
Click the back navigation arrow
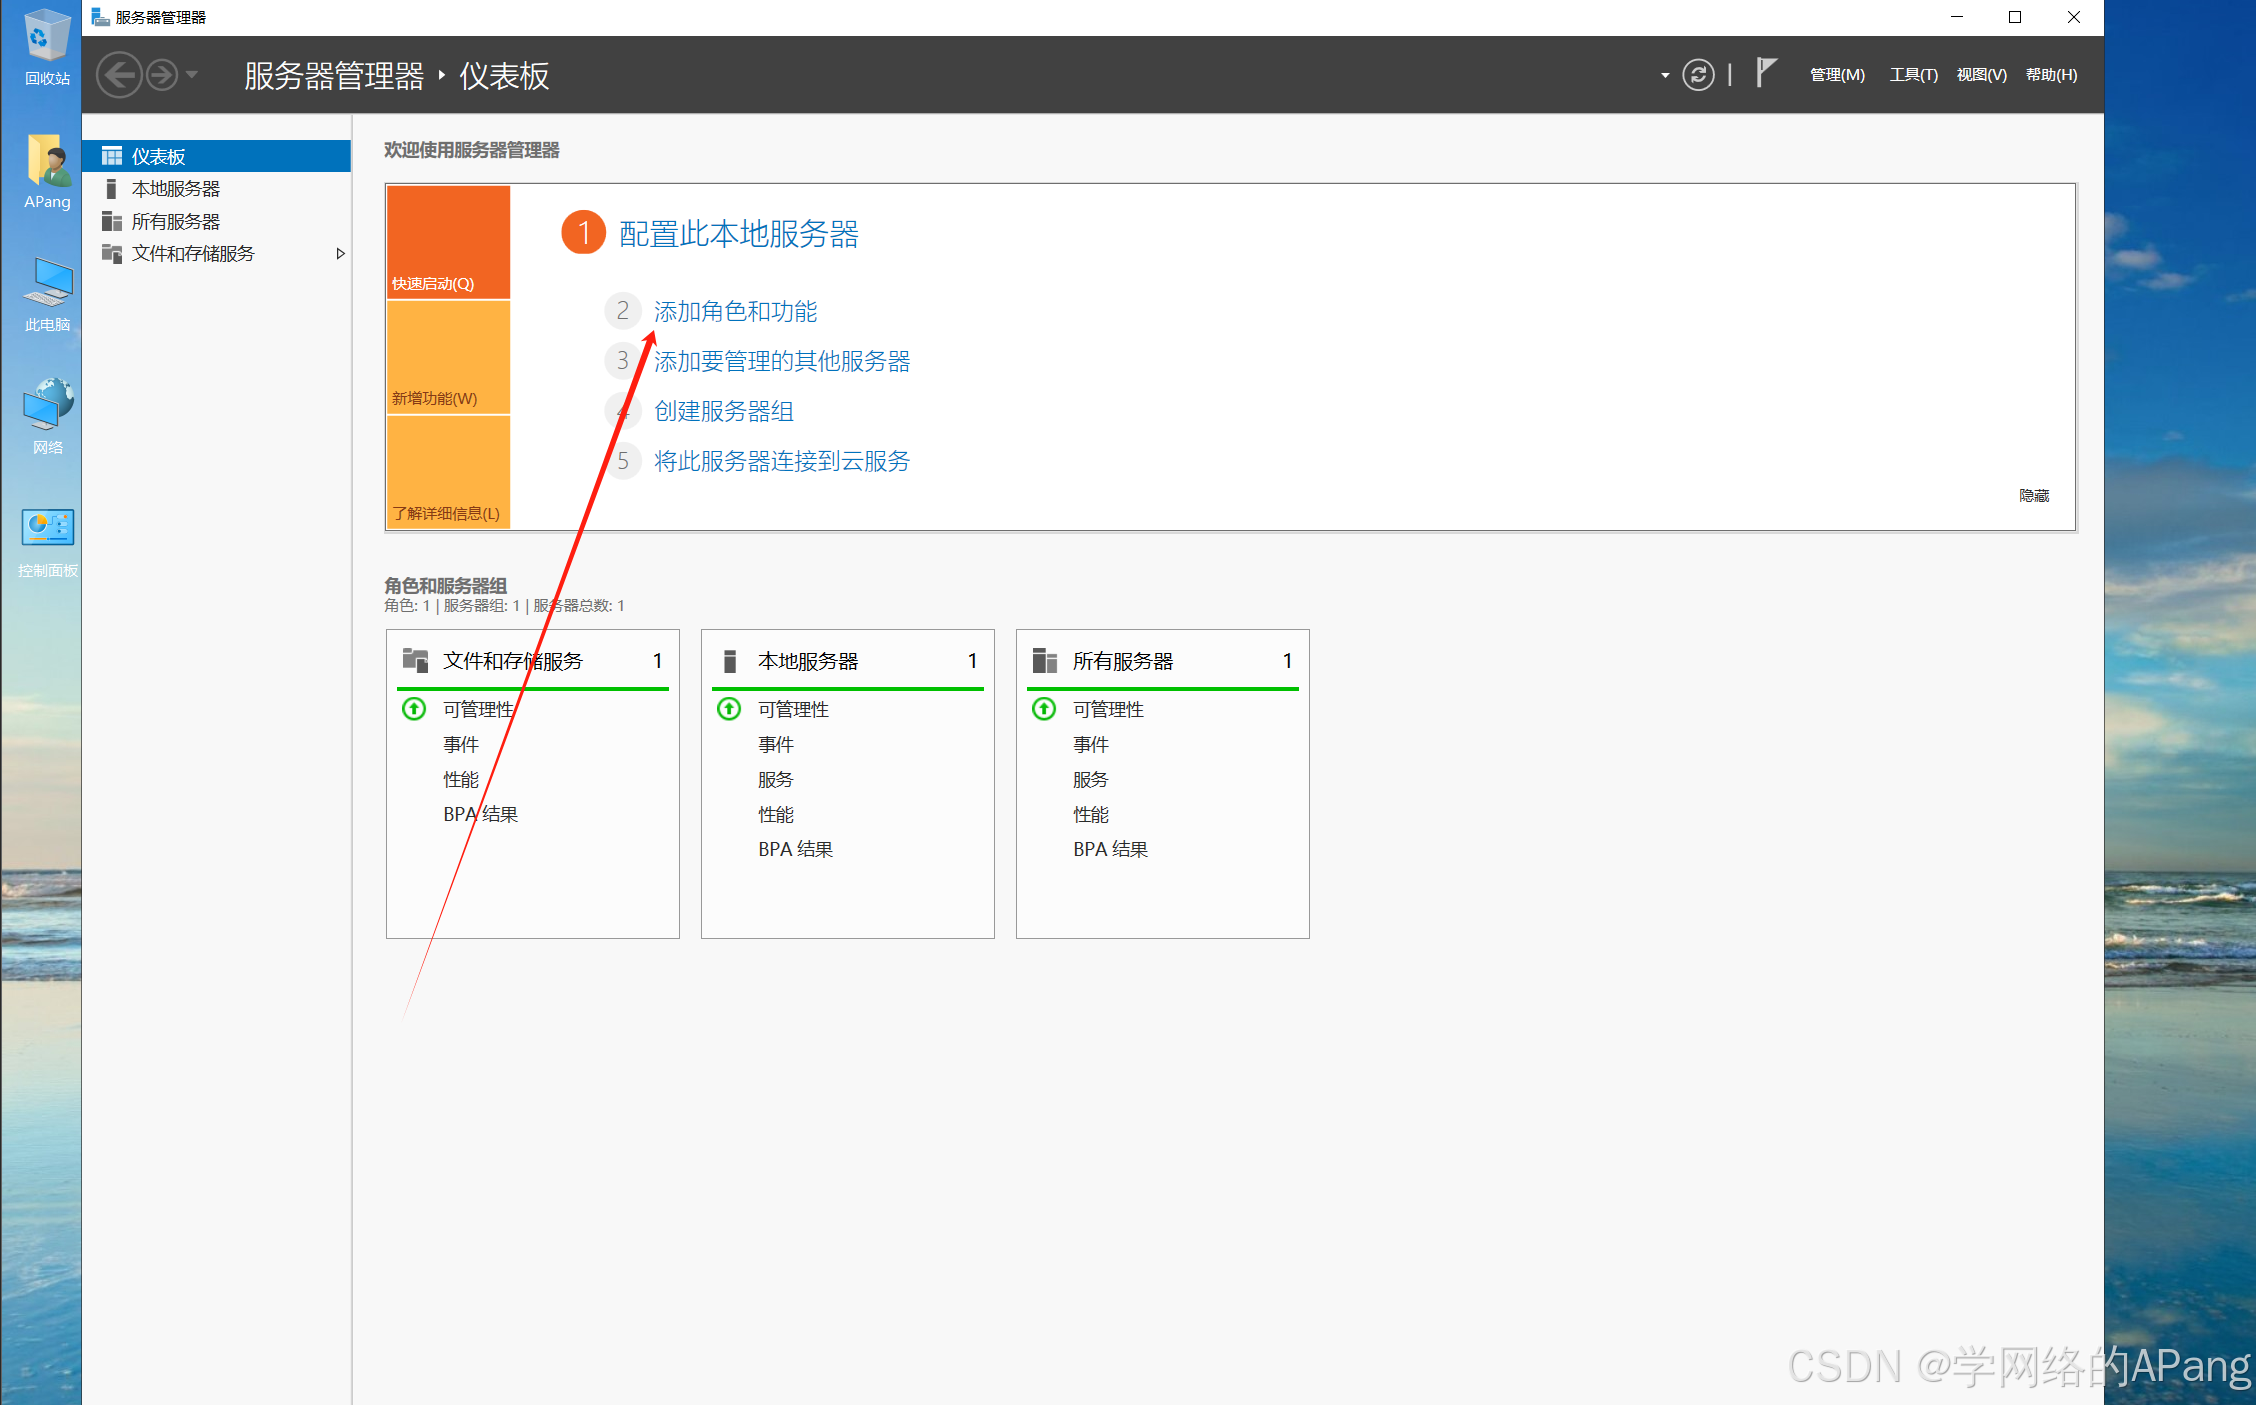(119, 75)
